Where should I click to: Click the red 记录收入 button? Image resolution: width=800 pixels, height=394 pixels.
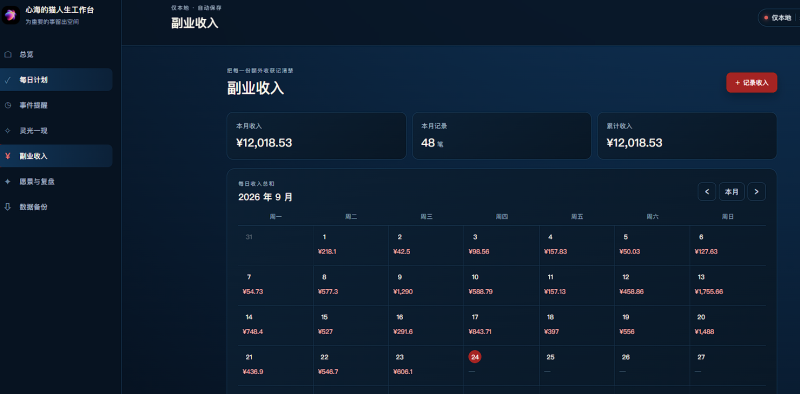click(x=752, y=83)
